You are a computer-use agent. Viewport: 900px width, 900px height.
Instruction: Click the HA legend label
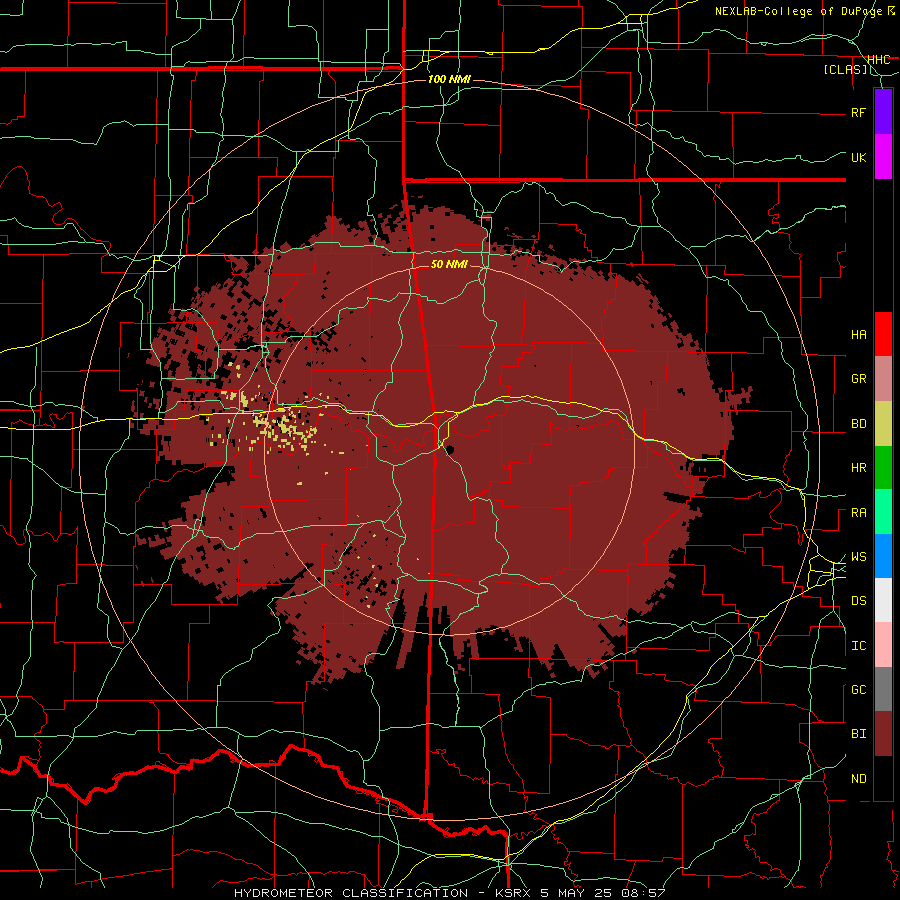pyautogui.click(x=858, y=335)
